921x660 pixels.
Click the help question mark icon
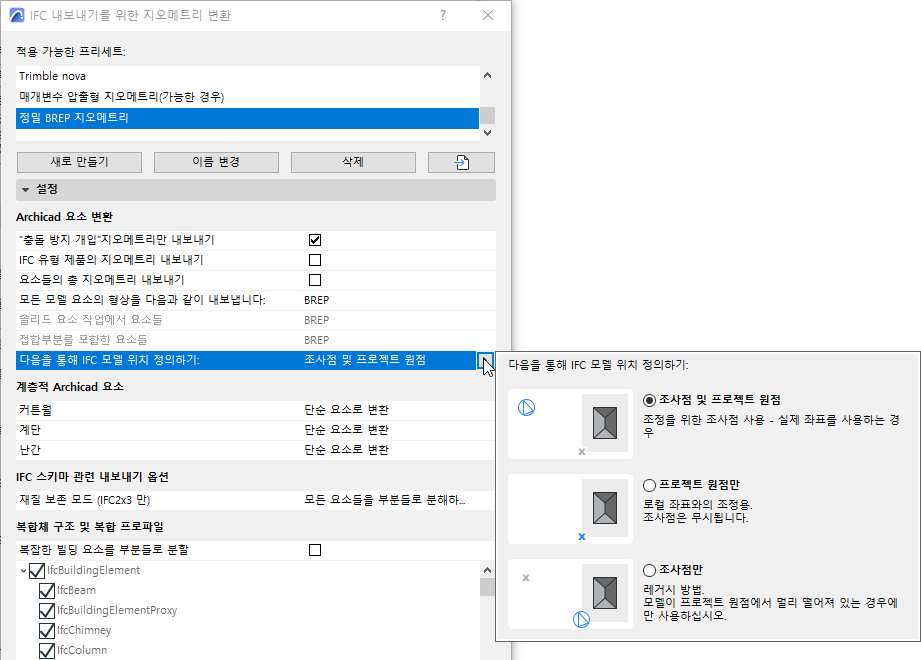(x=443, y=15)
